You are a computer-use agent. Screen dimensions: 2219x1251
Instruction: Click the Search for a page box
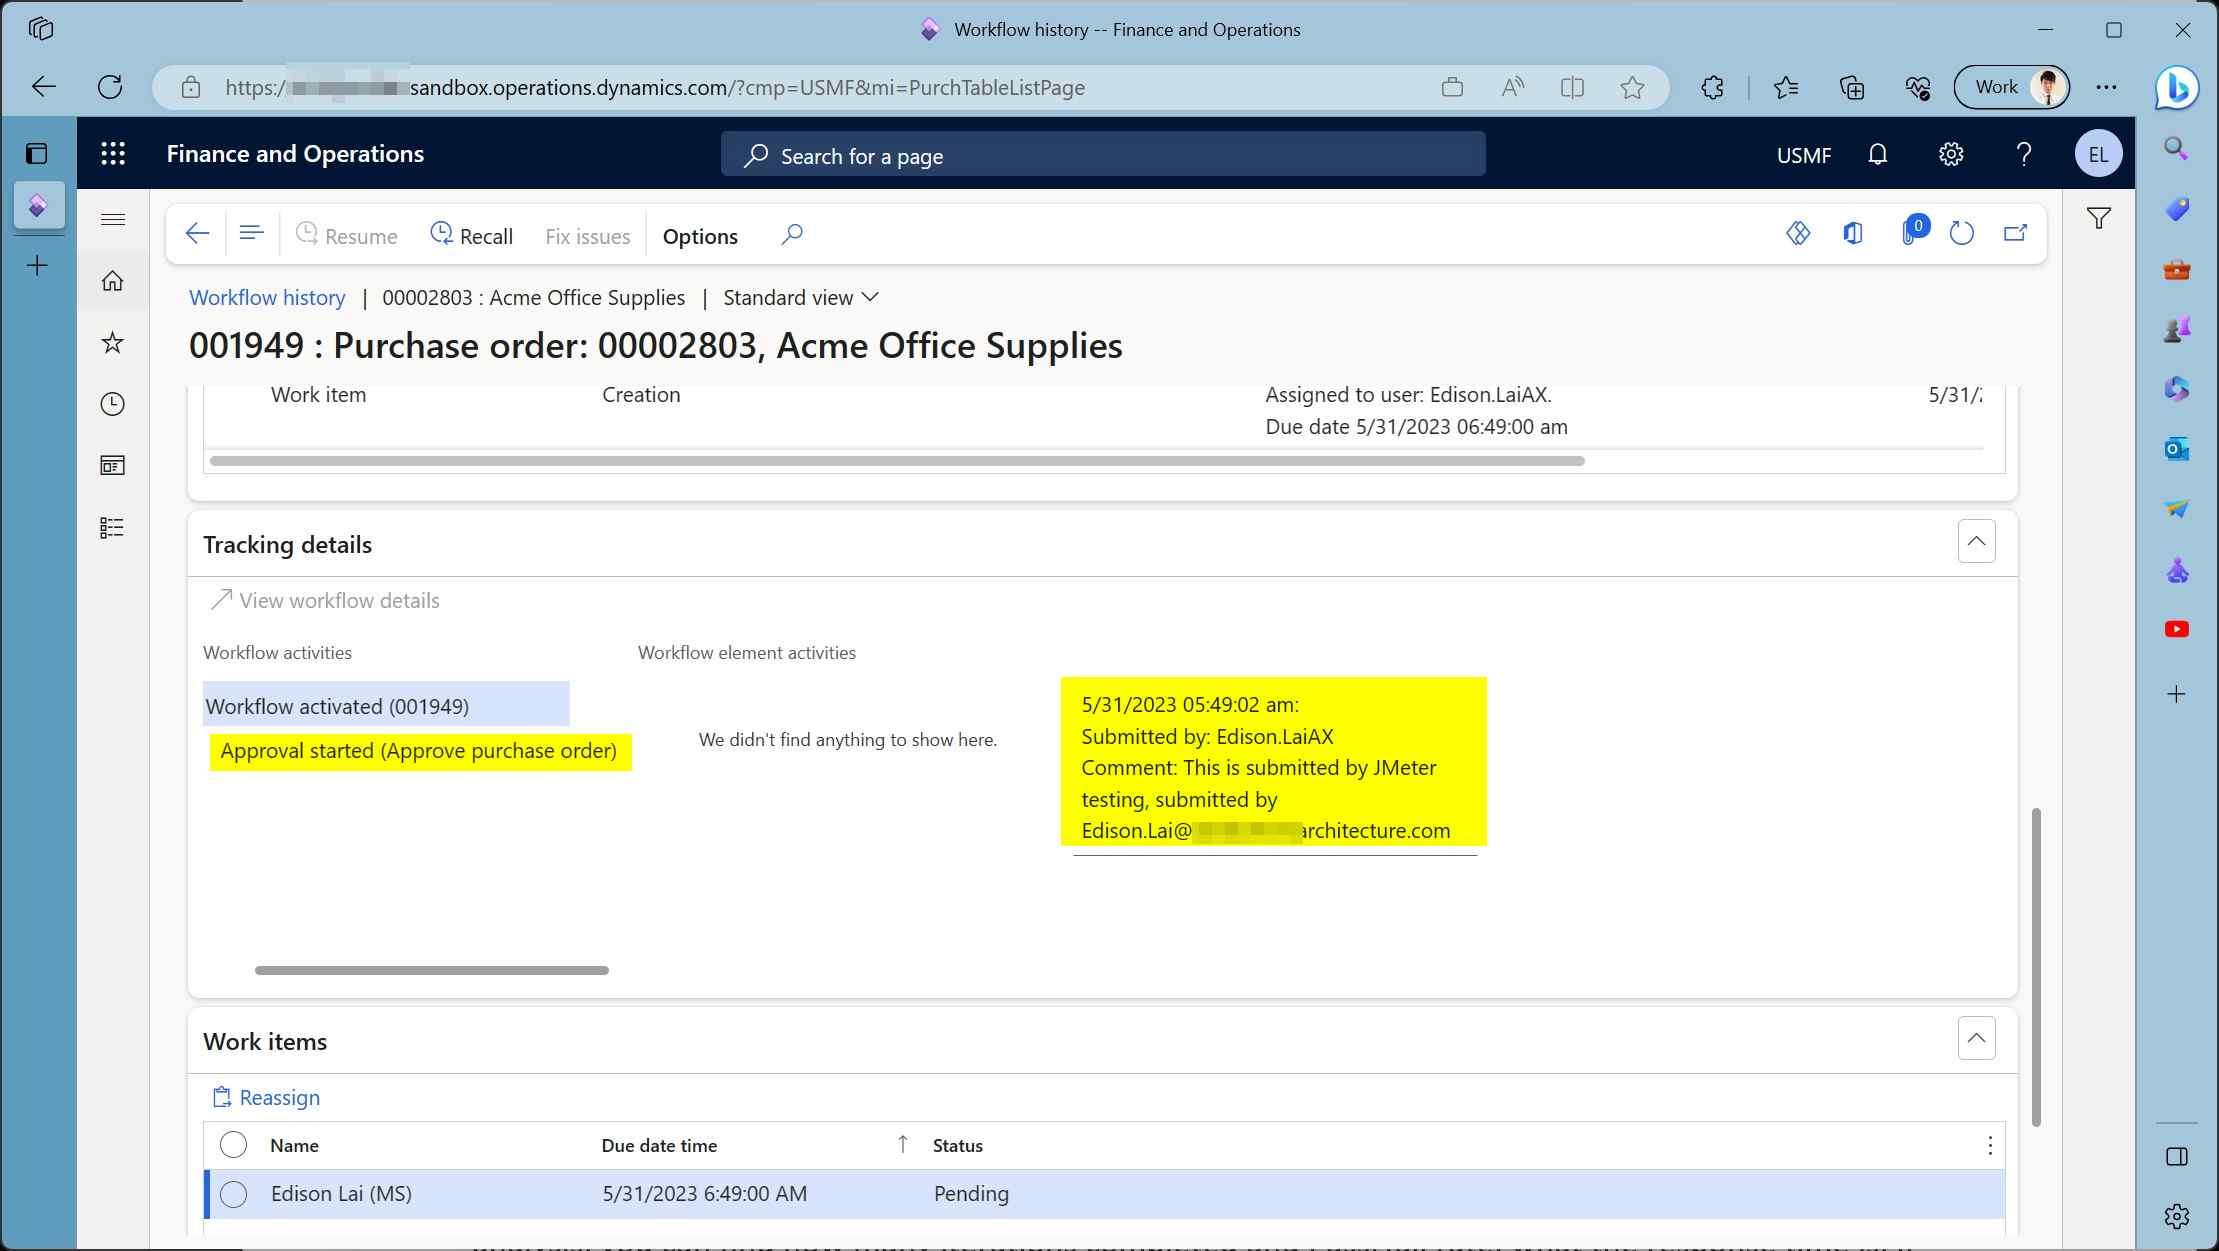click(1103, 155)
